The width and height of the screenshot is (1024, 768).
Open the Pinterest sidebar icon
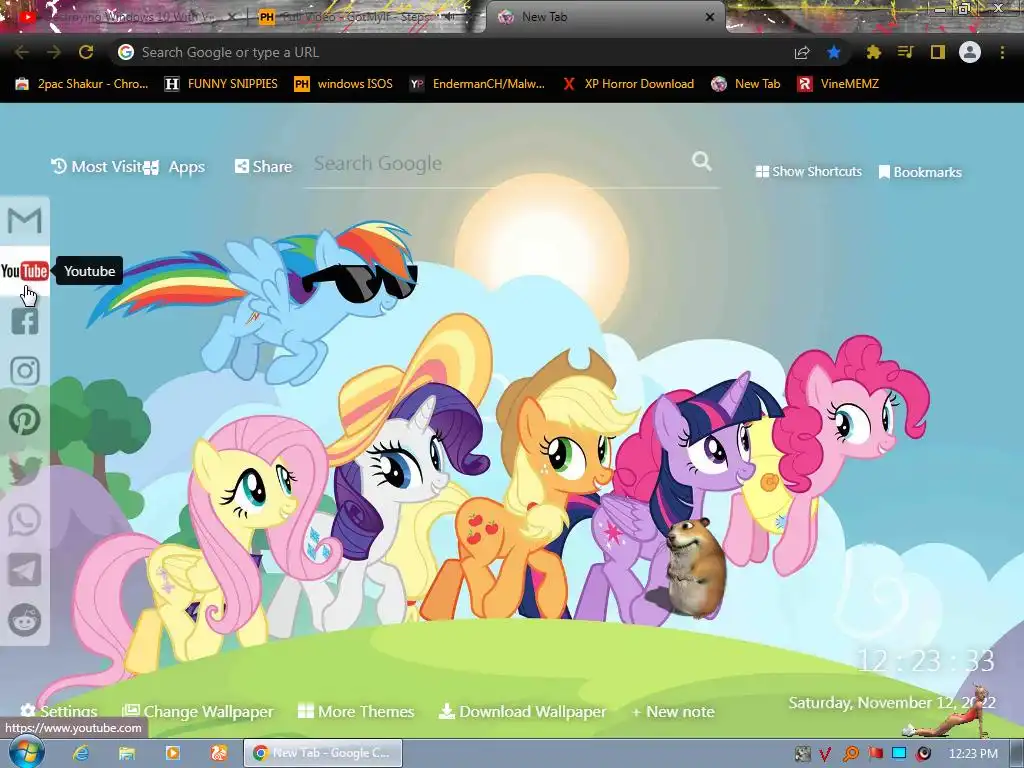tap(25, 420)
